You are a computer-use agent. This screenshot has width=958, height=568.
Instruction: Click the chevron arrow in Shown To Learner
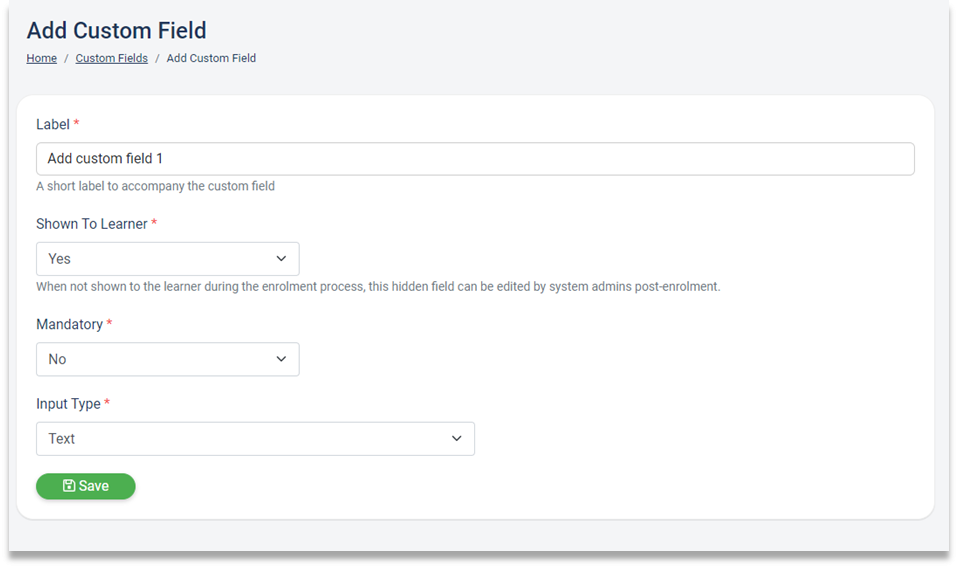click(x=281, y=259)
